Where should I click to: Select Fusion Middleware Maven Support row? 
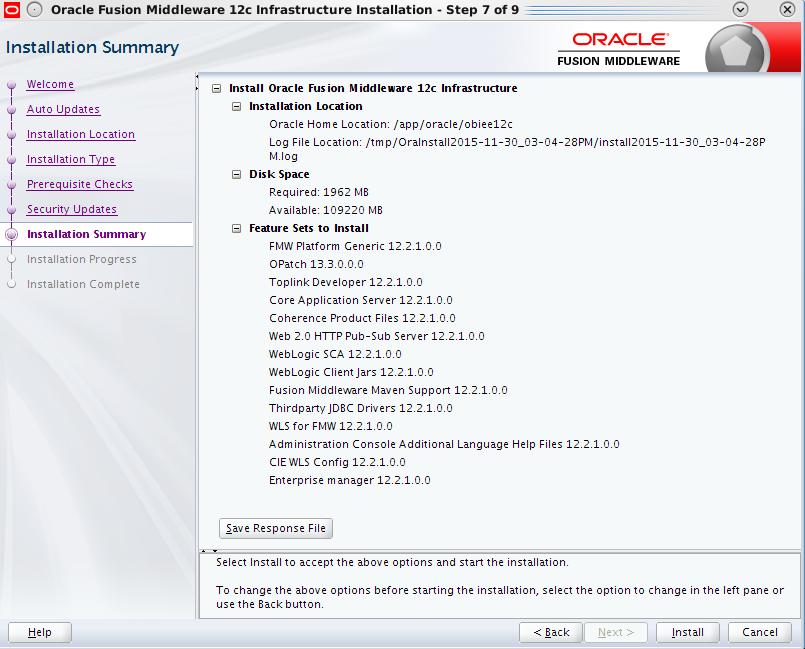(388, 390)
